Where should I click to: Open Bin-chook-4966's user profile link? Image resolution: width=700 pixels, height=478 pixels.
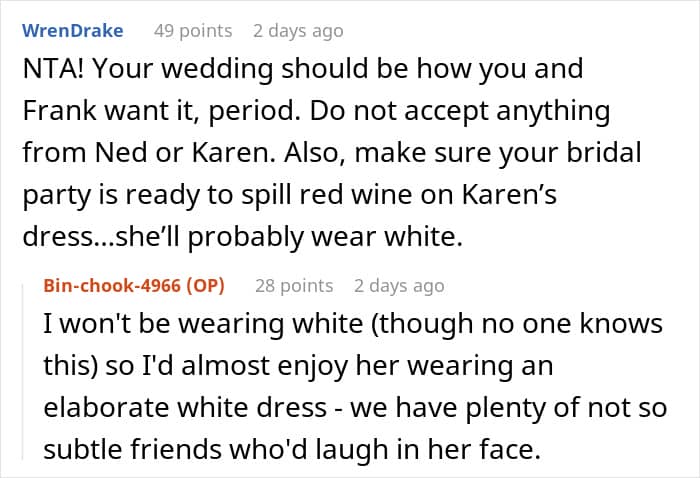pyautogui.click(x=110, y=285)
